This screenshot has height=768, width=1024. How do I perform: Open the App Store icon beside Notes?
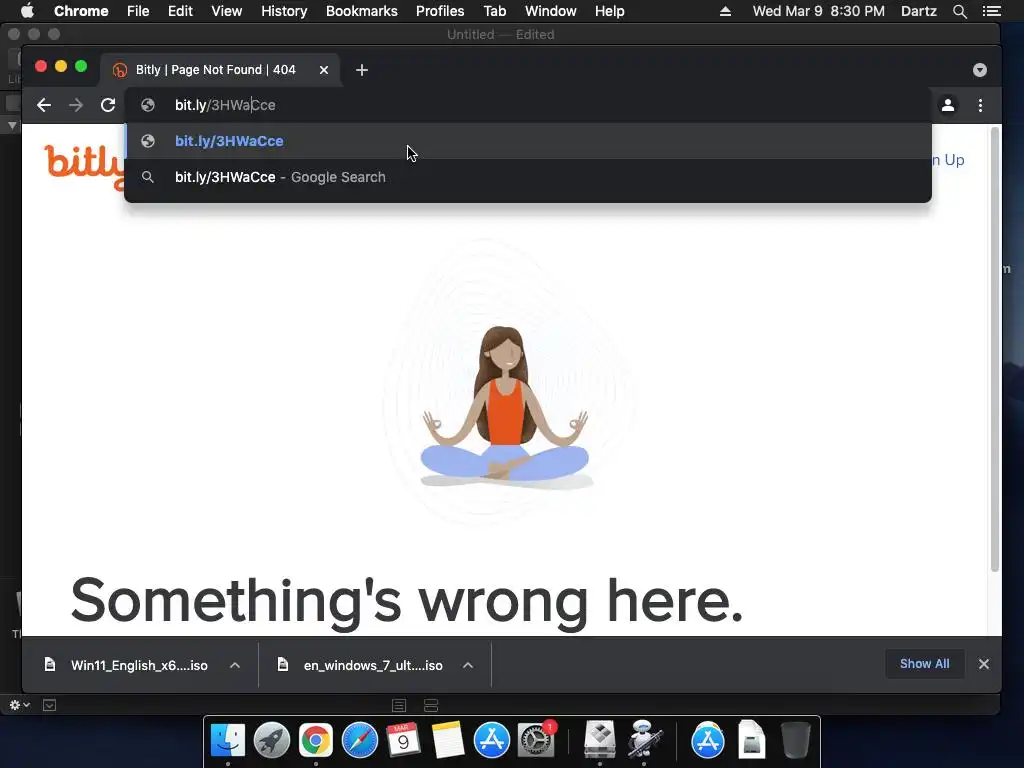pyautogui.click(x=492, y=741)
